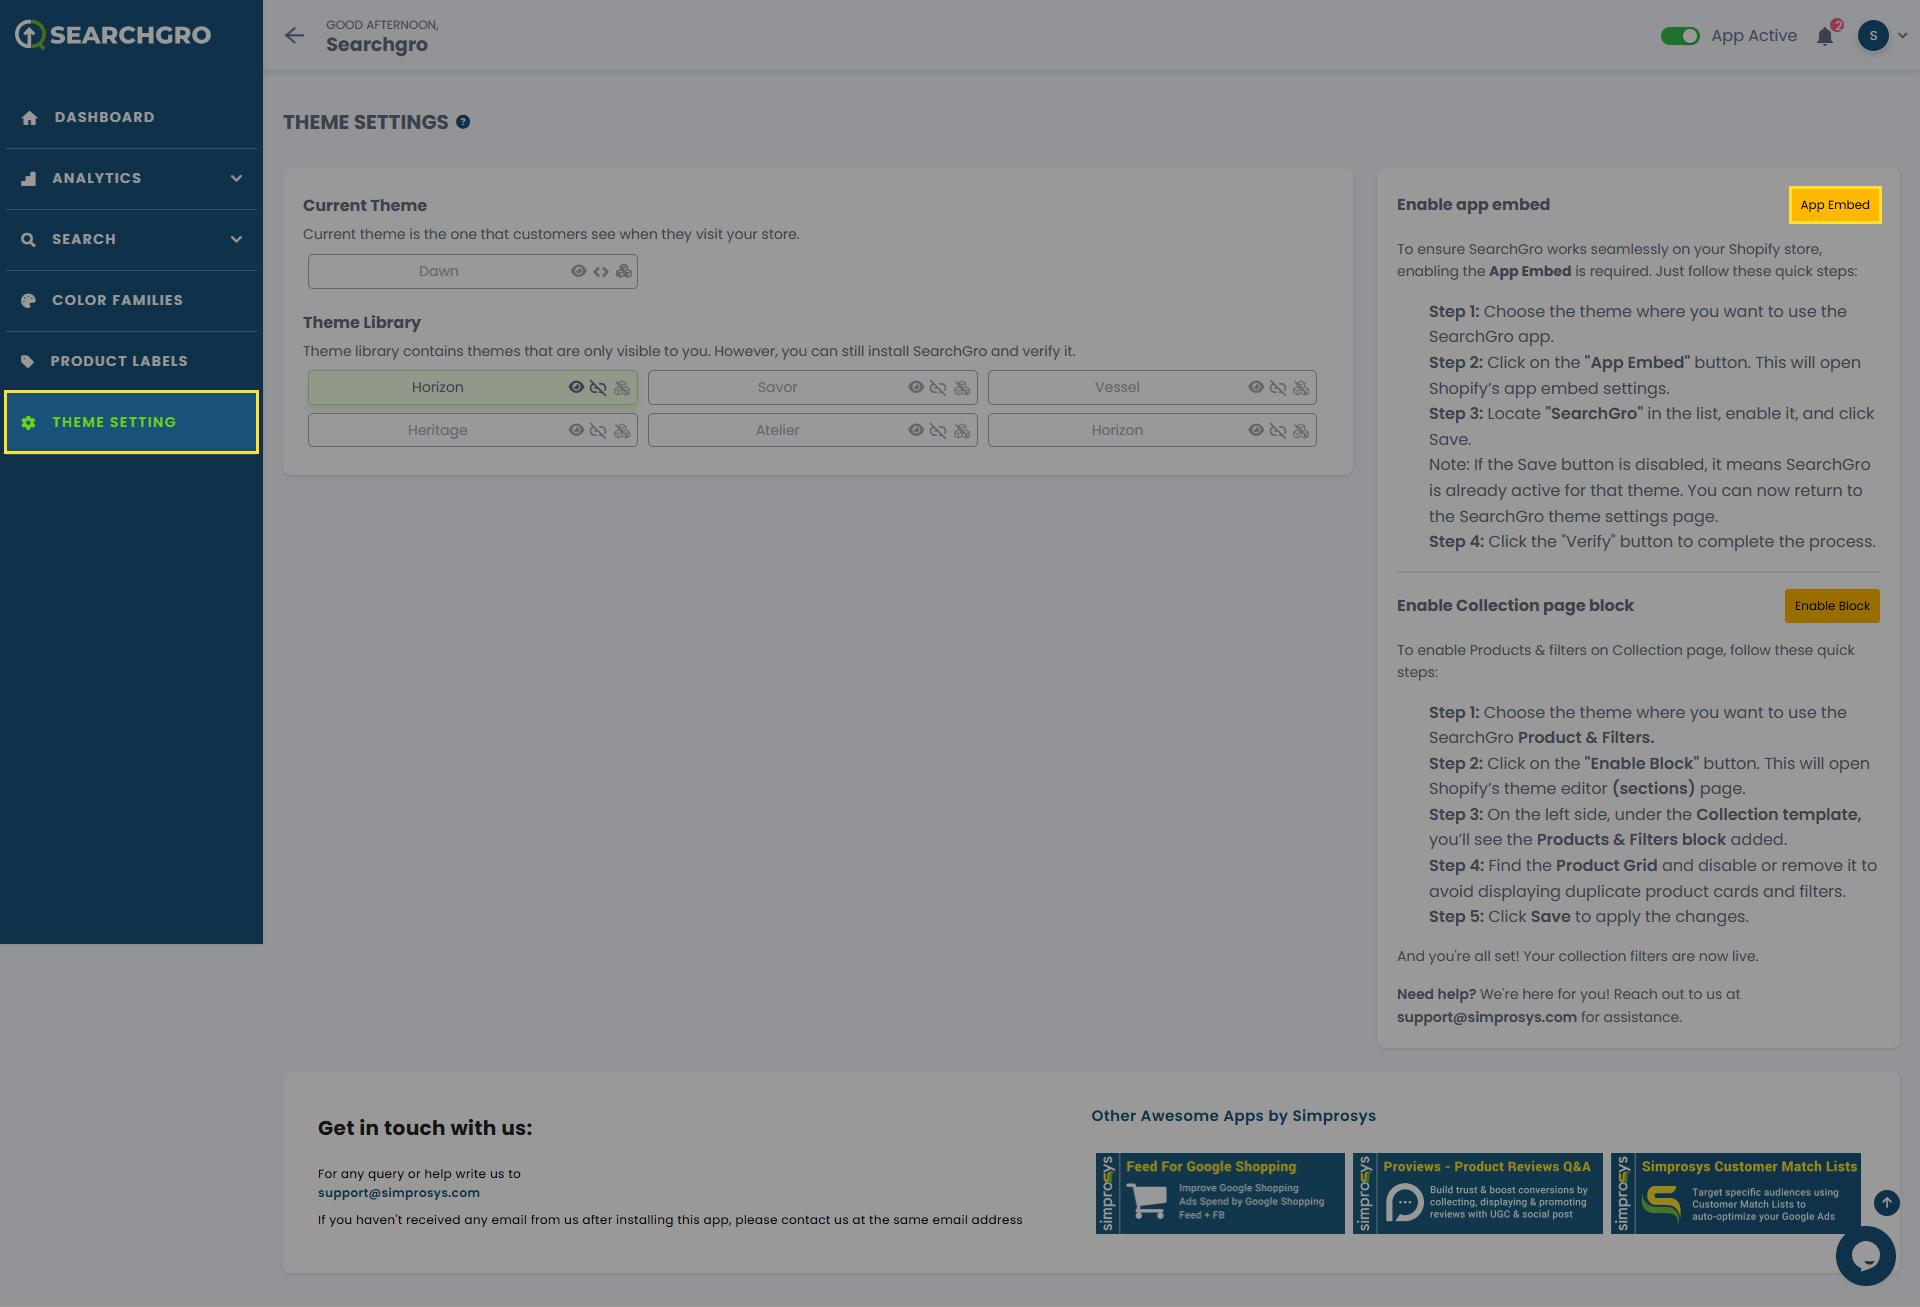The height and width of the screenshot is (1307, 1920).
Task: Click the Theme Settings help icon
Action: (x=463, y=122)
